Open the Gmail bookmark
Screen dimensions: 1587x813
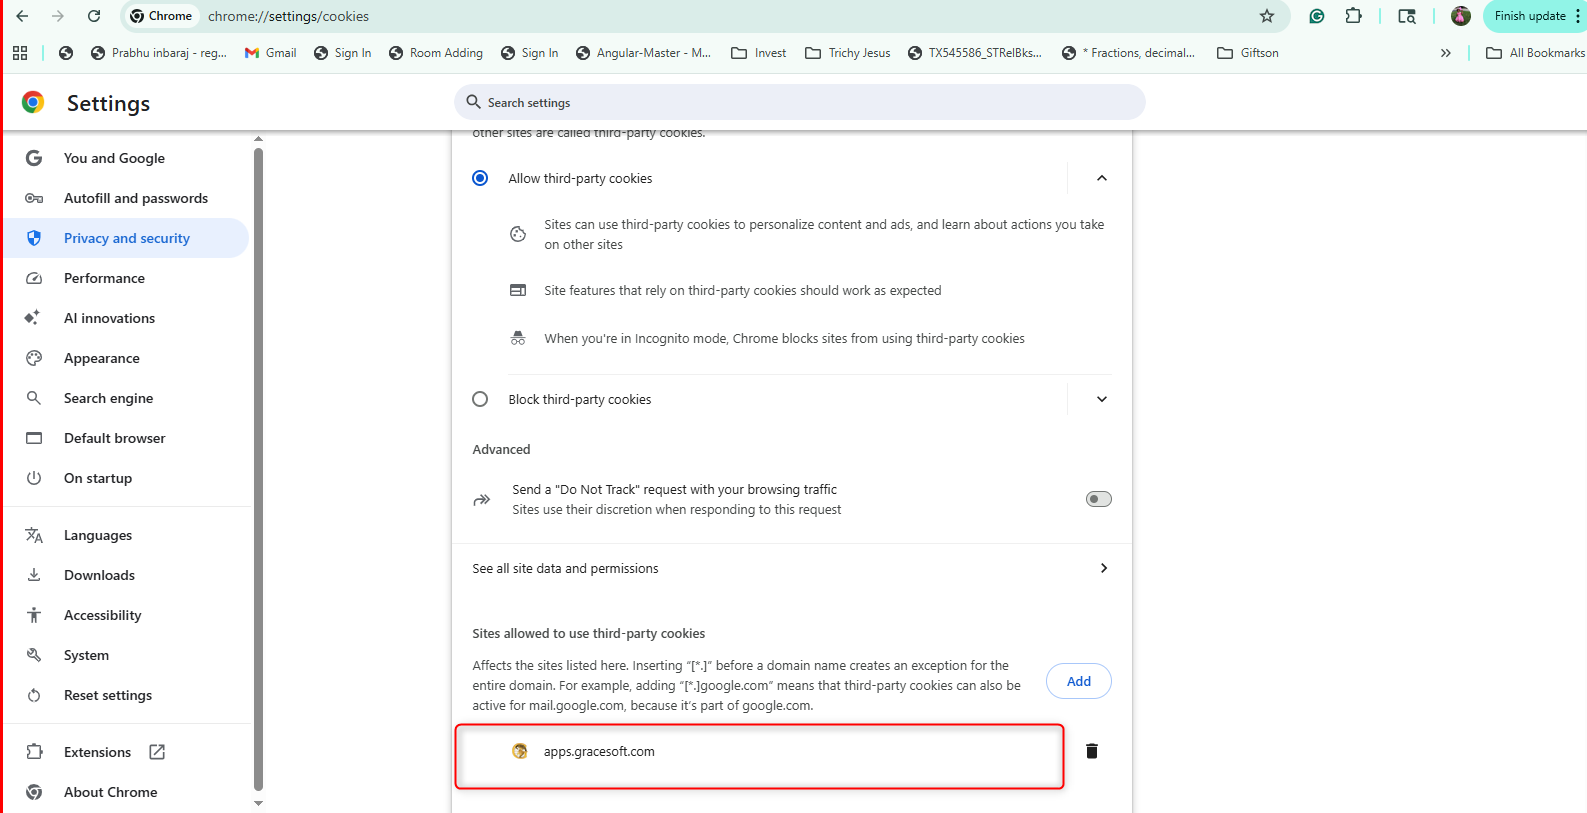tap(270, 53)
